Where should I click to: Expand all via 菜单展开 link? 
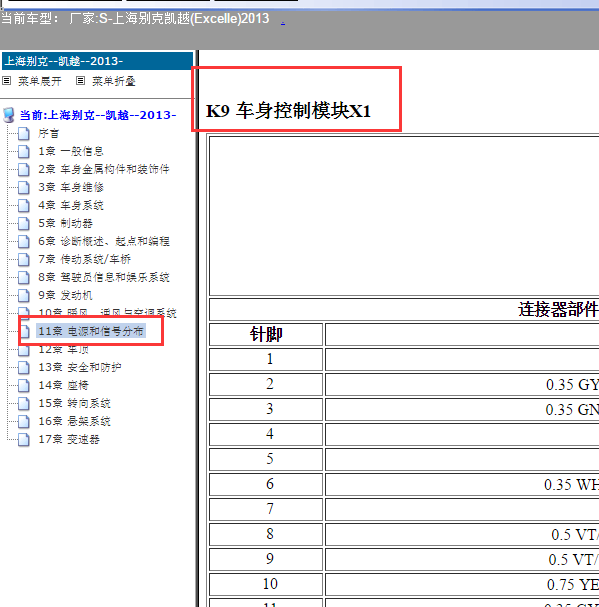[x=40, y=81]
